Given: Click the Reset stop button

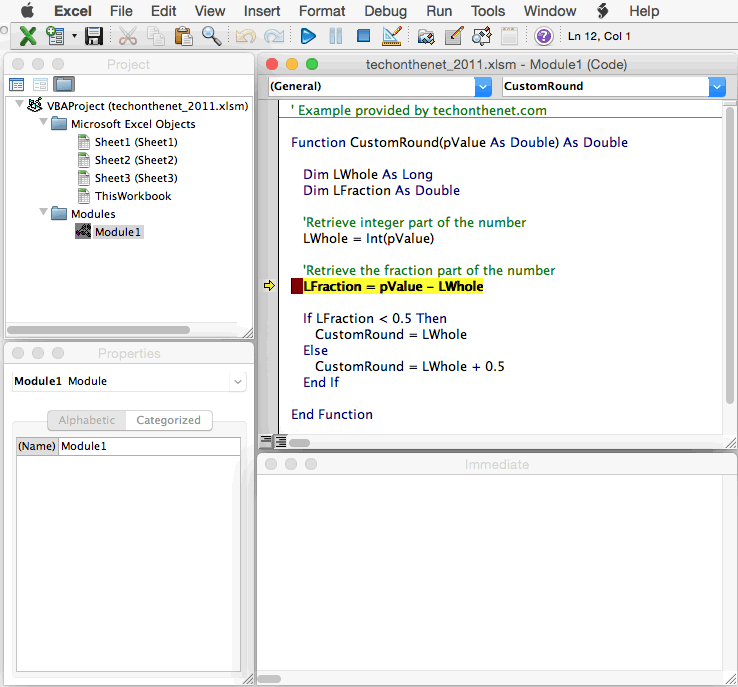Looking at the screenshot, I should click(363, 36).
